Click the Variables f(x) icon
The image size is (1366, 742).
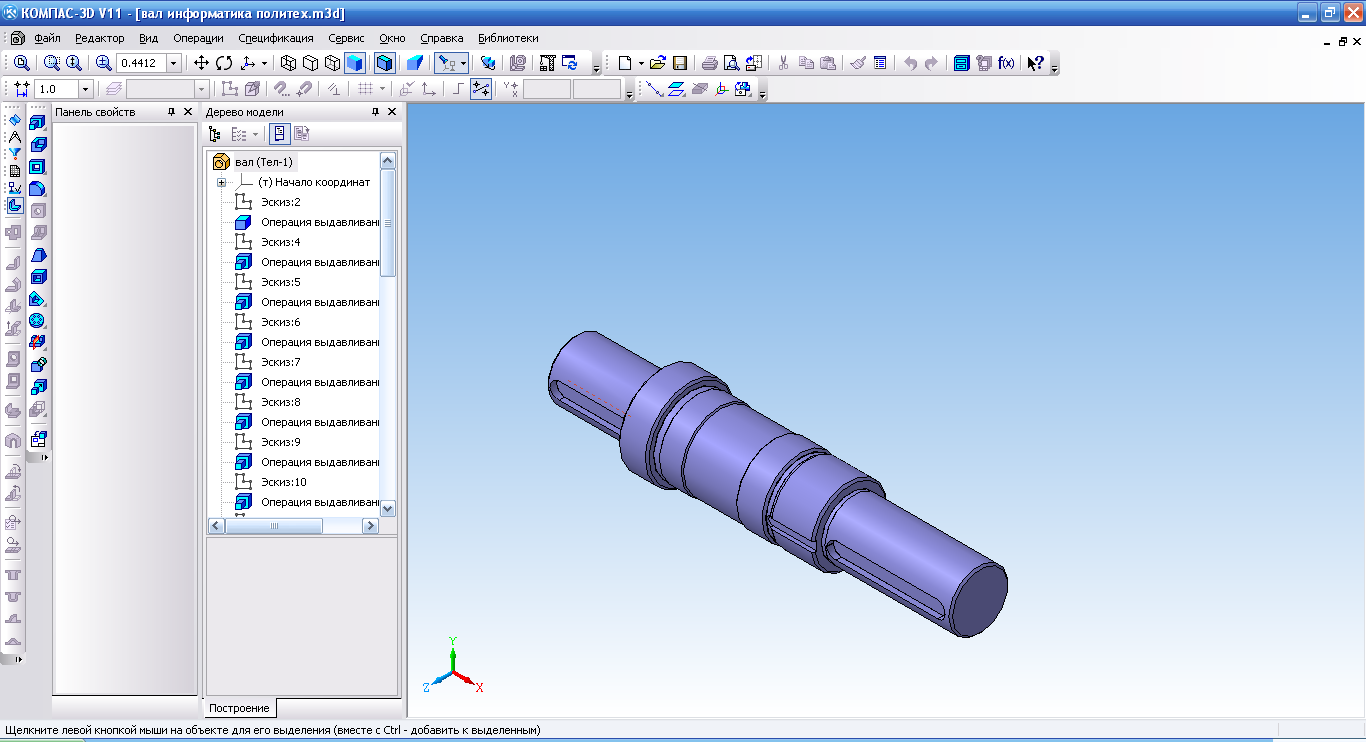[x=1006, y=63]
